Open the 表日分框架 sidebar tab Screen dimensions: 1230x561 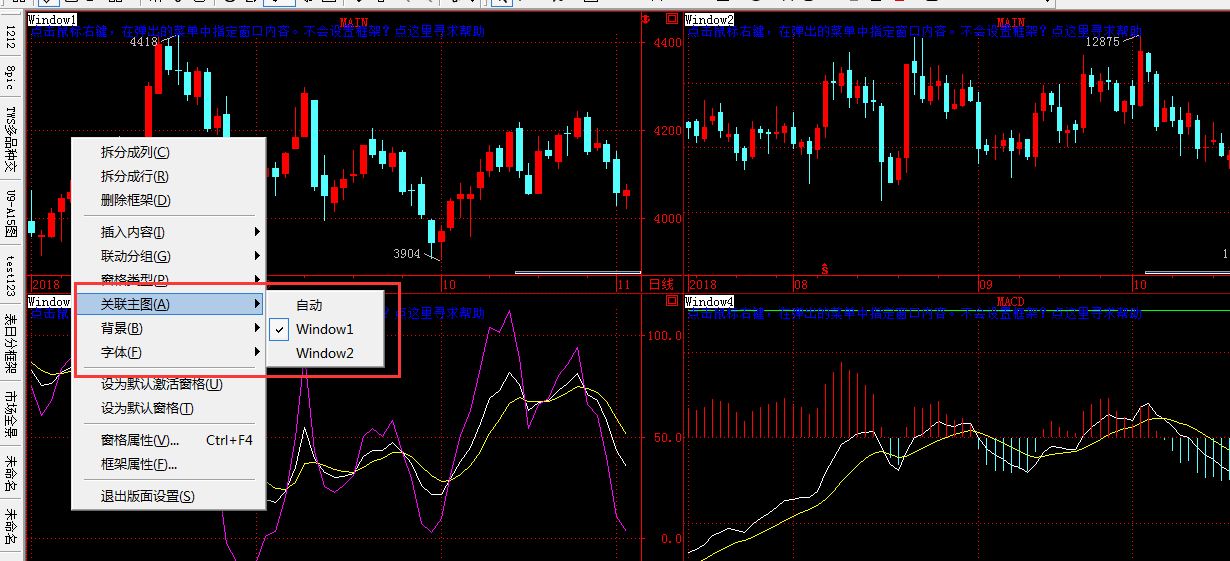click(10, 343)
